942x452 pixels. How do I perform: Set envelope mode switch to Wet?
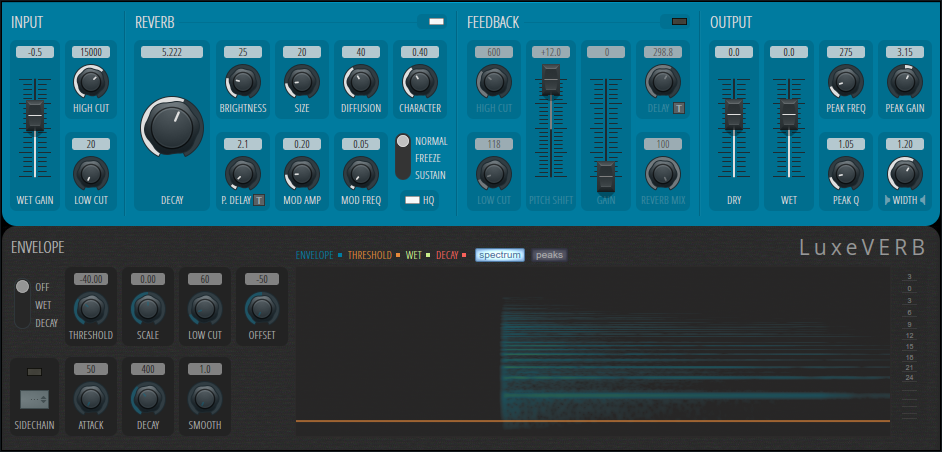(22, 304)
